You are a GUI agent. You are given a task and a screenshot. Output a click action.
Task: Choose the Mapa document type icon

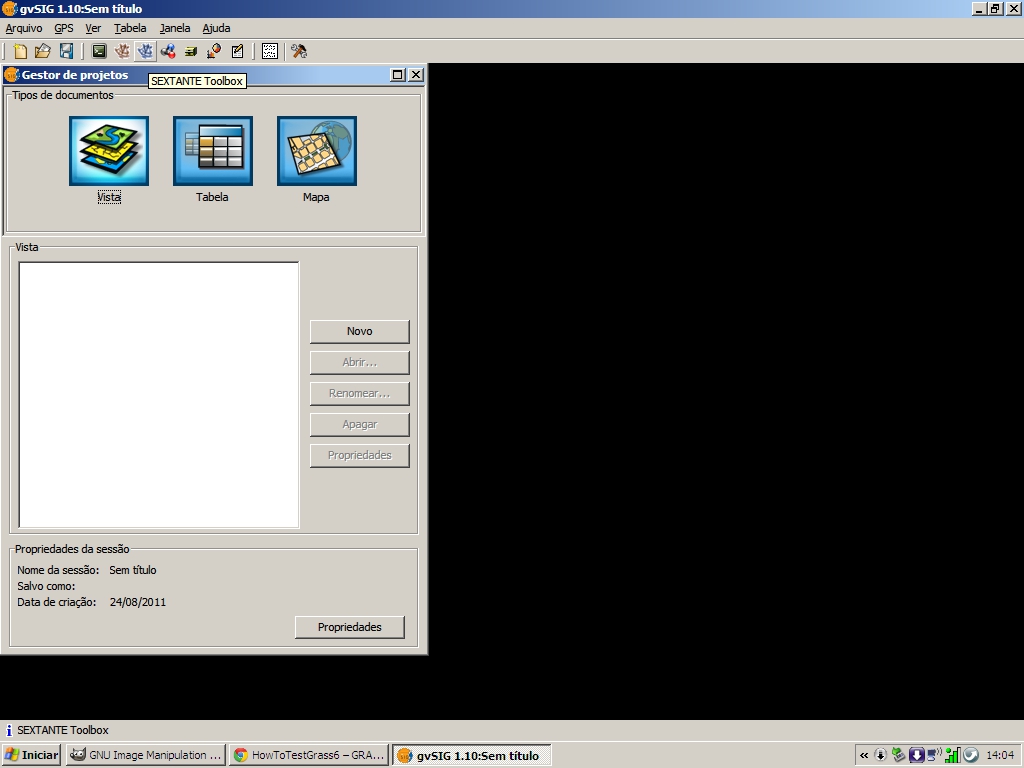tap(317, 151)
